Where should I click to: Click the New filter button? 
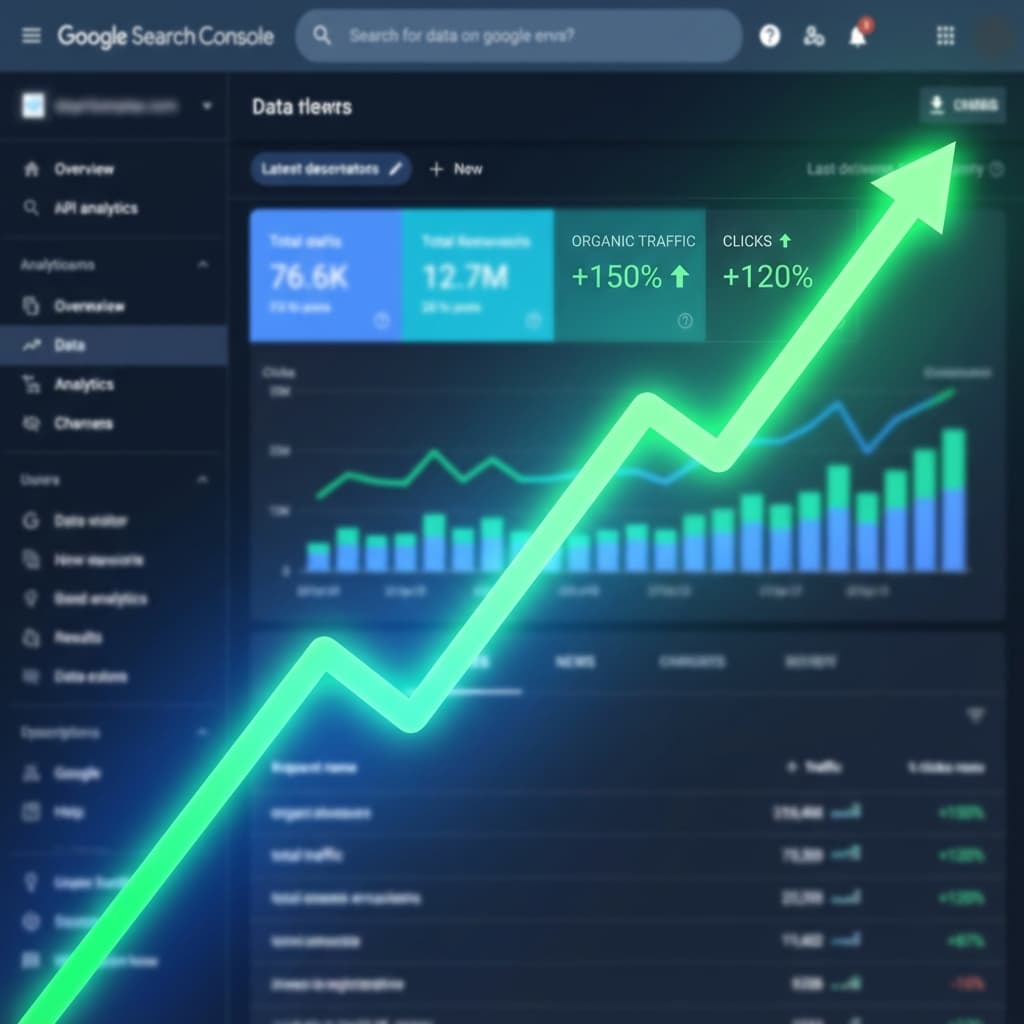click(456, 169)
